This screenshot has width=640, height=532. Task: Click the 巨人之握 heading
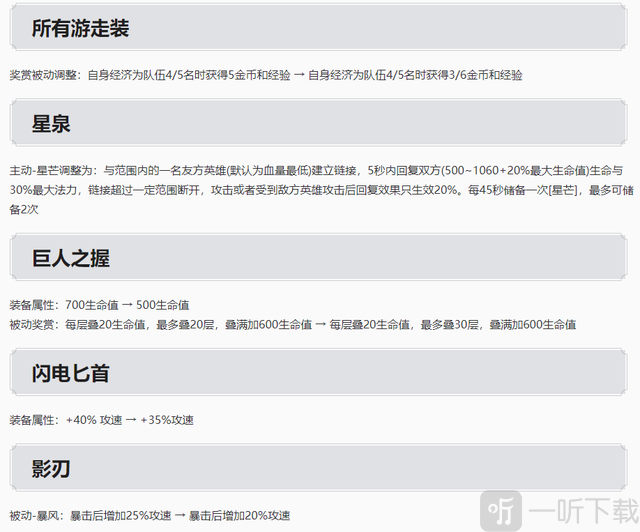(x=71, y=258)
